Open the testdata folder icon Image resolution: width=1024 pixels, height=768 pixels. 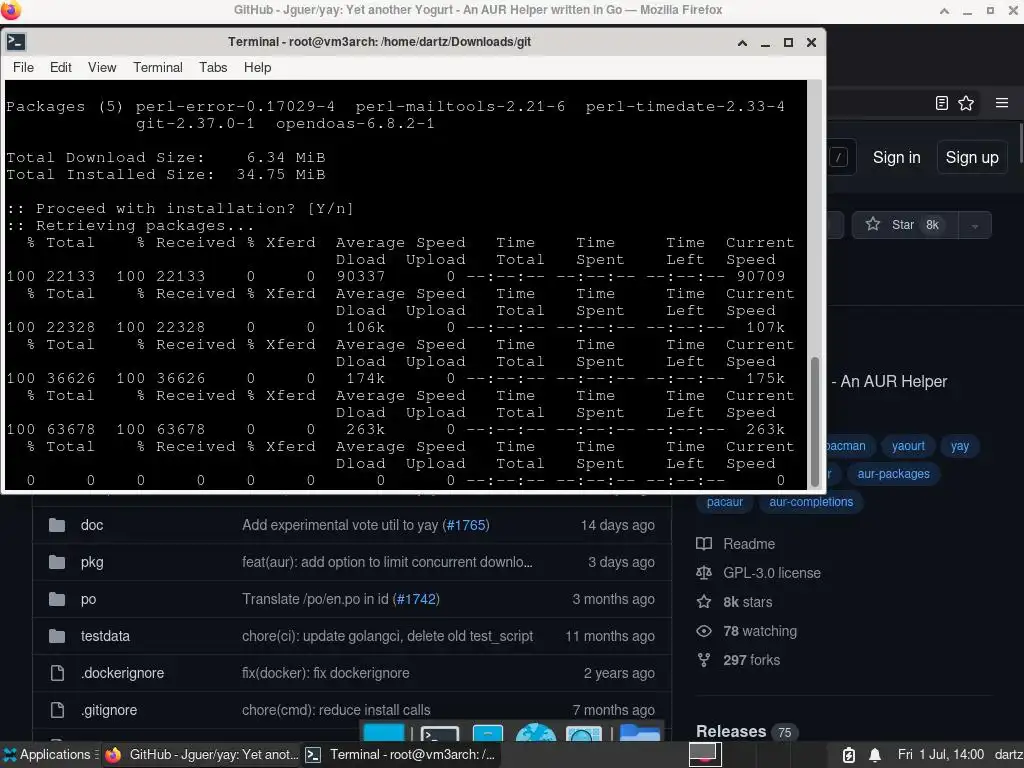point(57,636)
